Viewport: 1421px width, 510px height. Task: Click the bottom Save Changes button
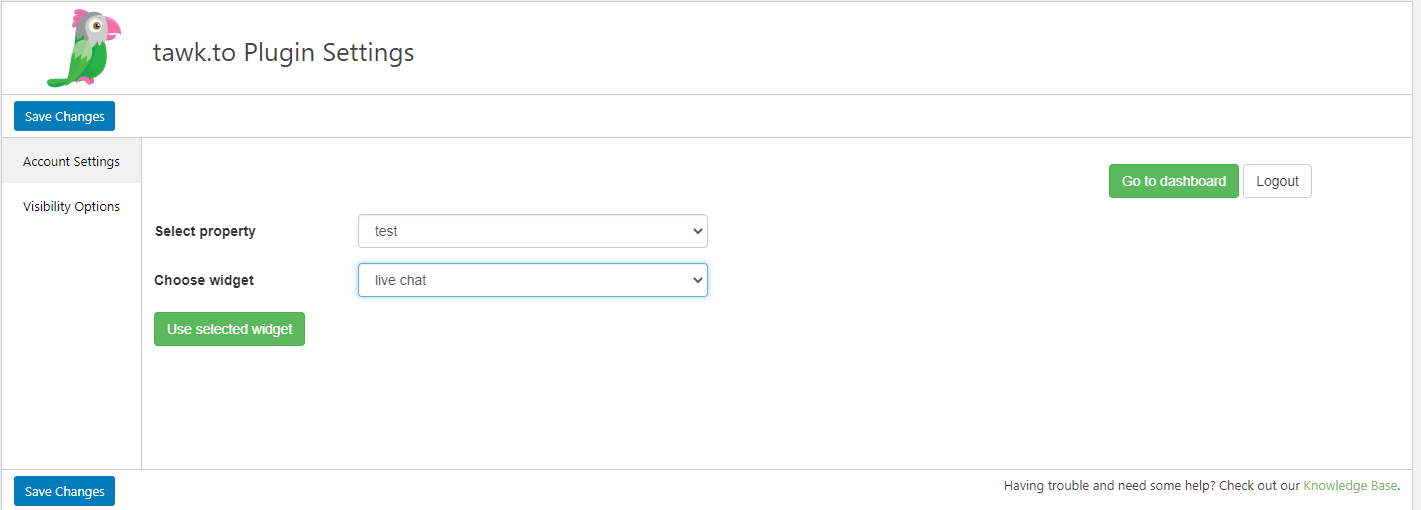[x=65, y=491]
